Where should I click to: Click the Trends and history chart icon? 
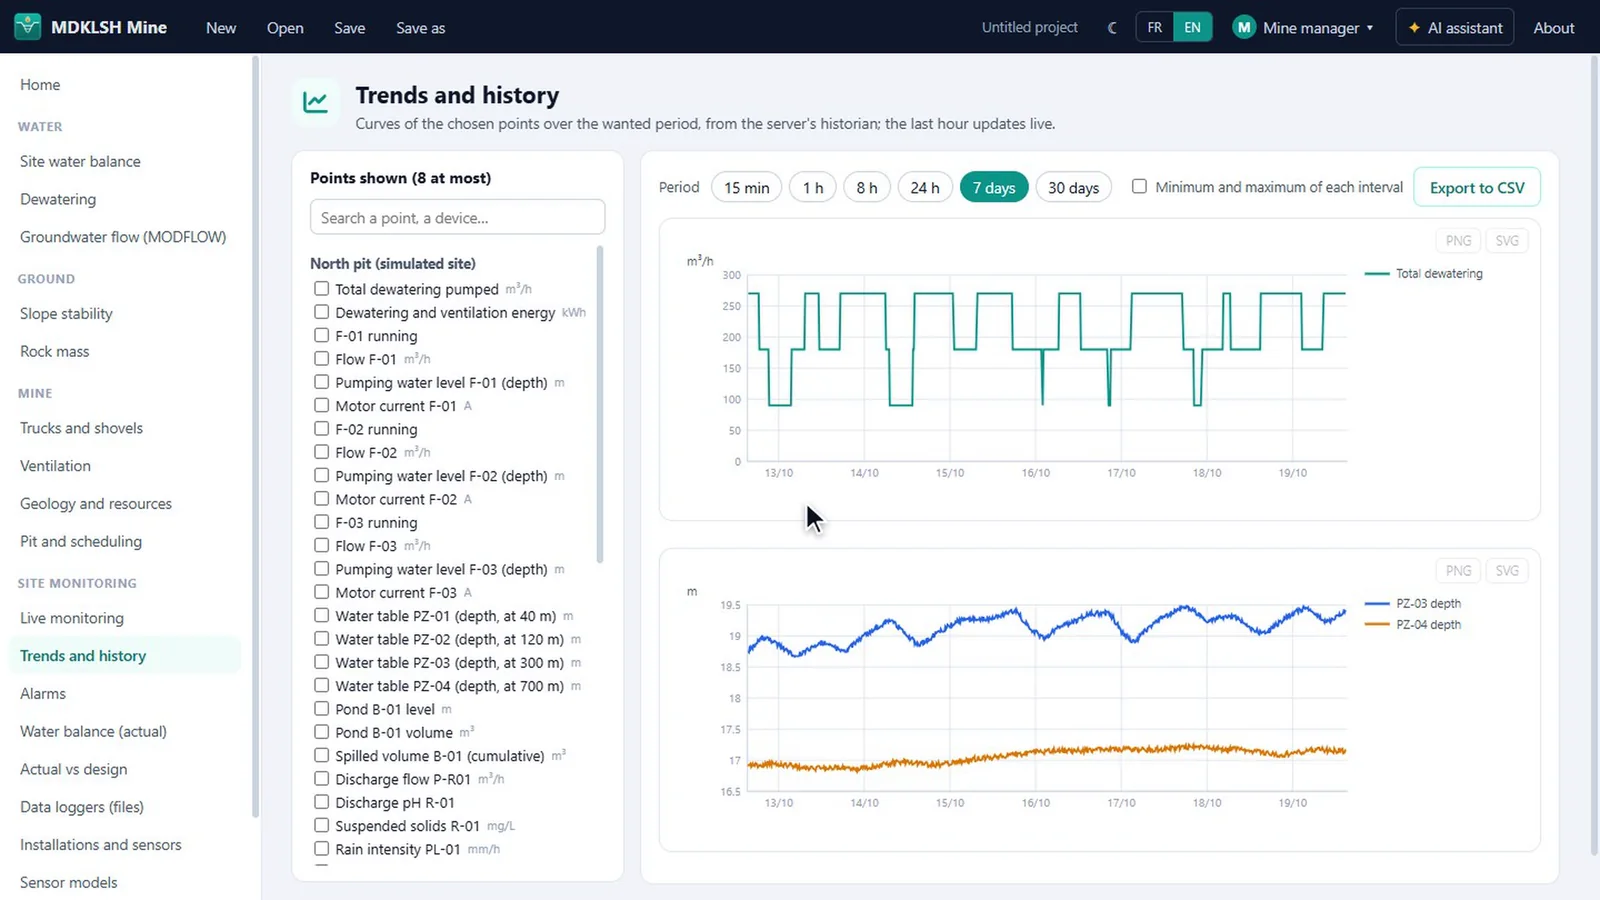click(316, 102)
